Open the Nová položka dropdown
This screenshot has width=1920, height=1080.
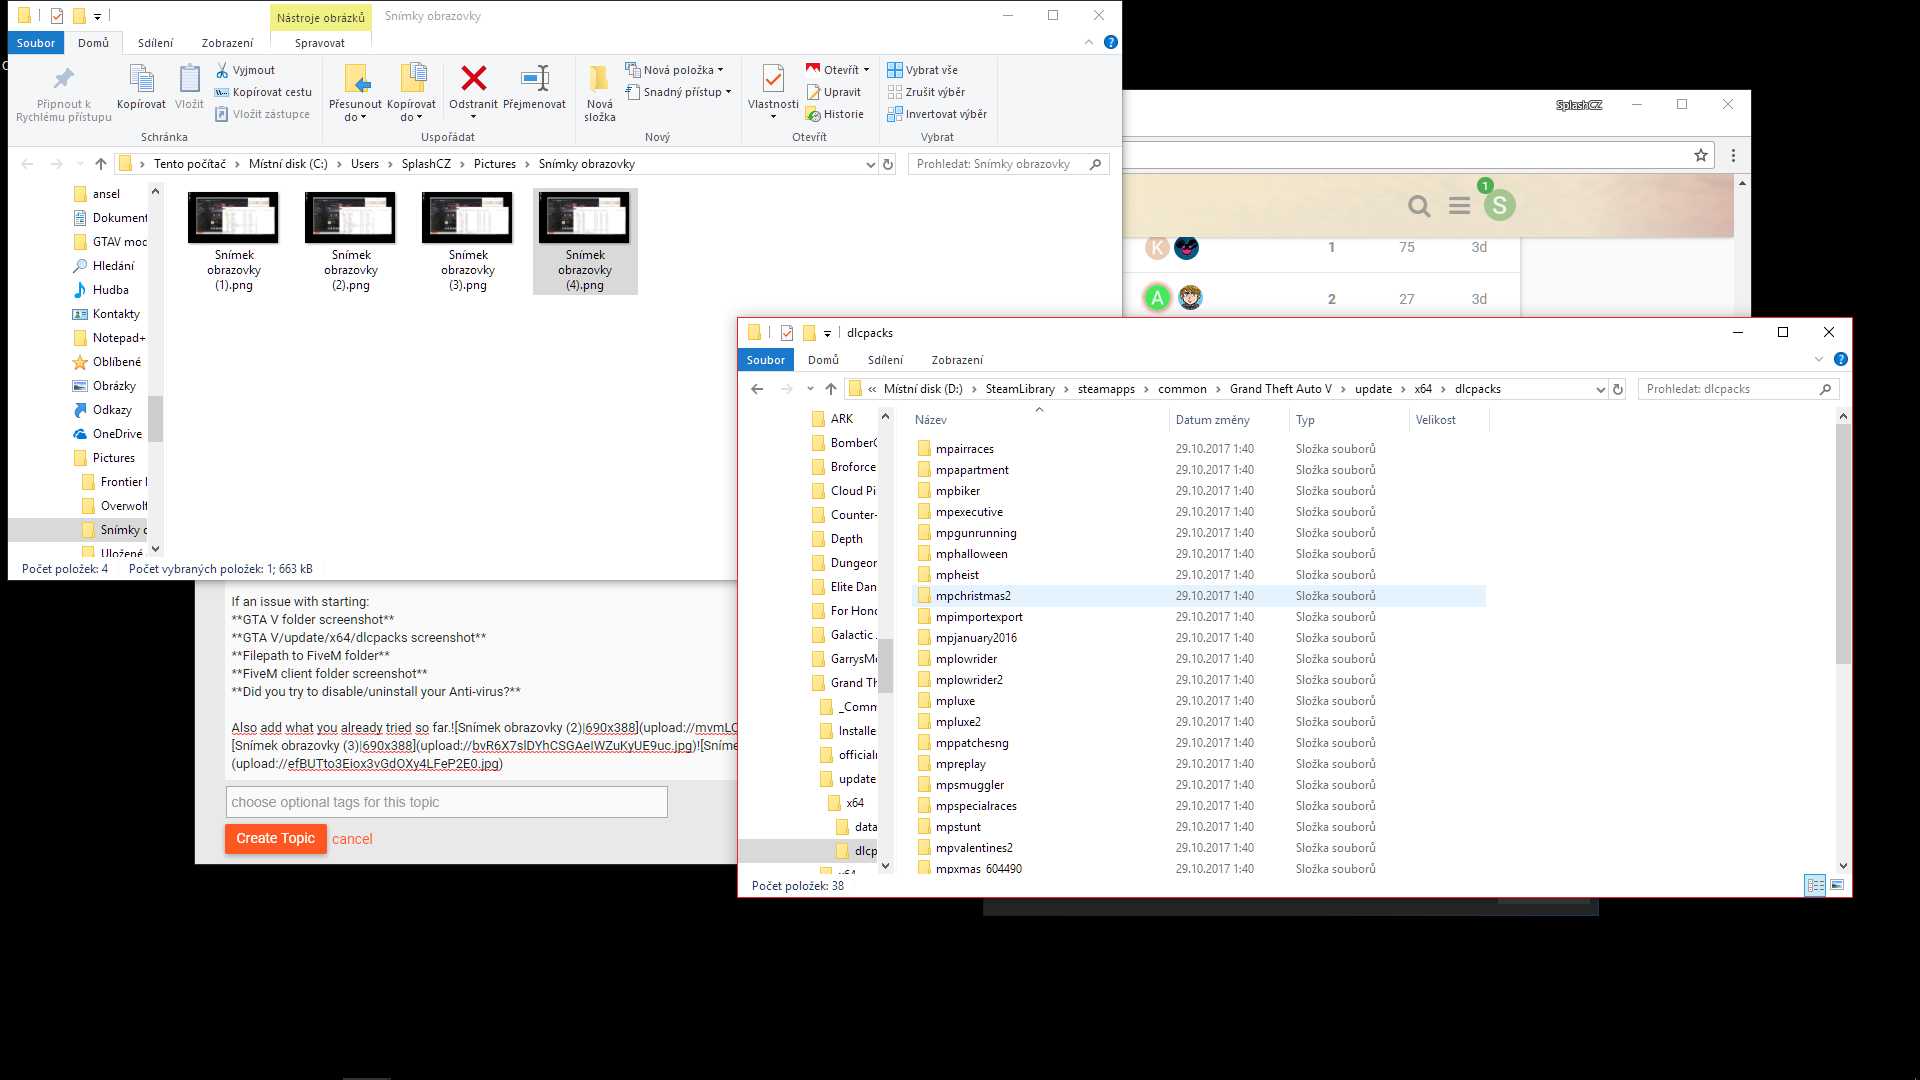tap(674, 70)
